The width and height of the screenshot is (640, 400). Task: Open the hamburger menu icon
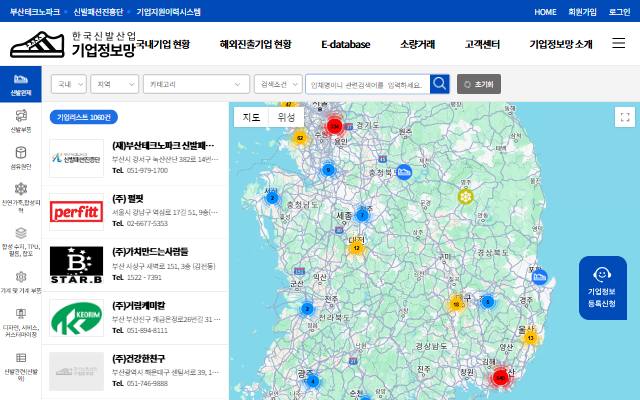[618, 43]
